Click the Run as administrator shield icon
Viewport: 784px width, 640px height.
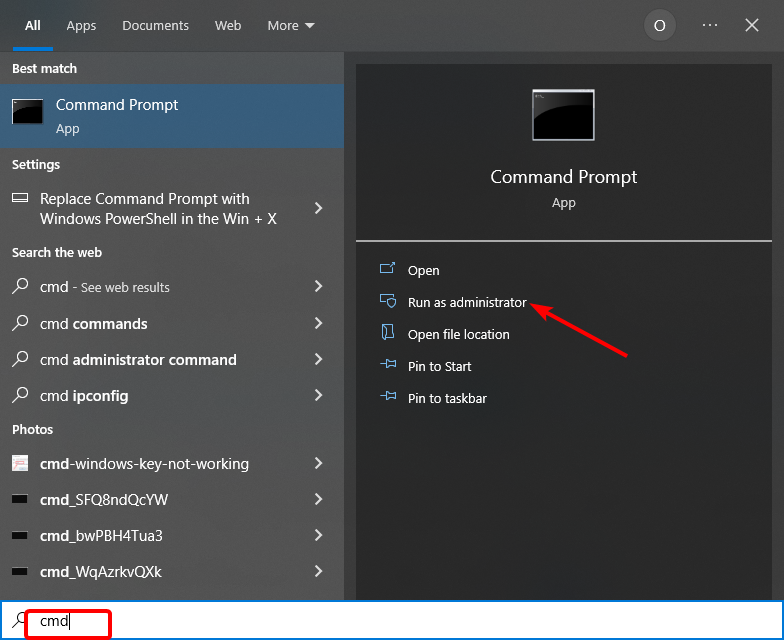(x=388, y=301)
